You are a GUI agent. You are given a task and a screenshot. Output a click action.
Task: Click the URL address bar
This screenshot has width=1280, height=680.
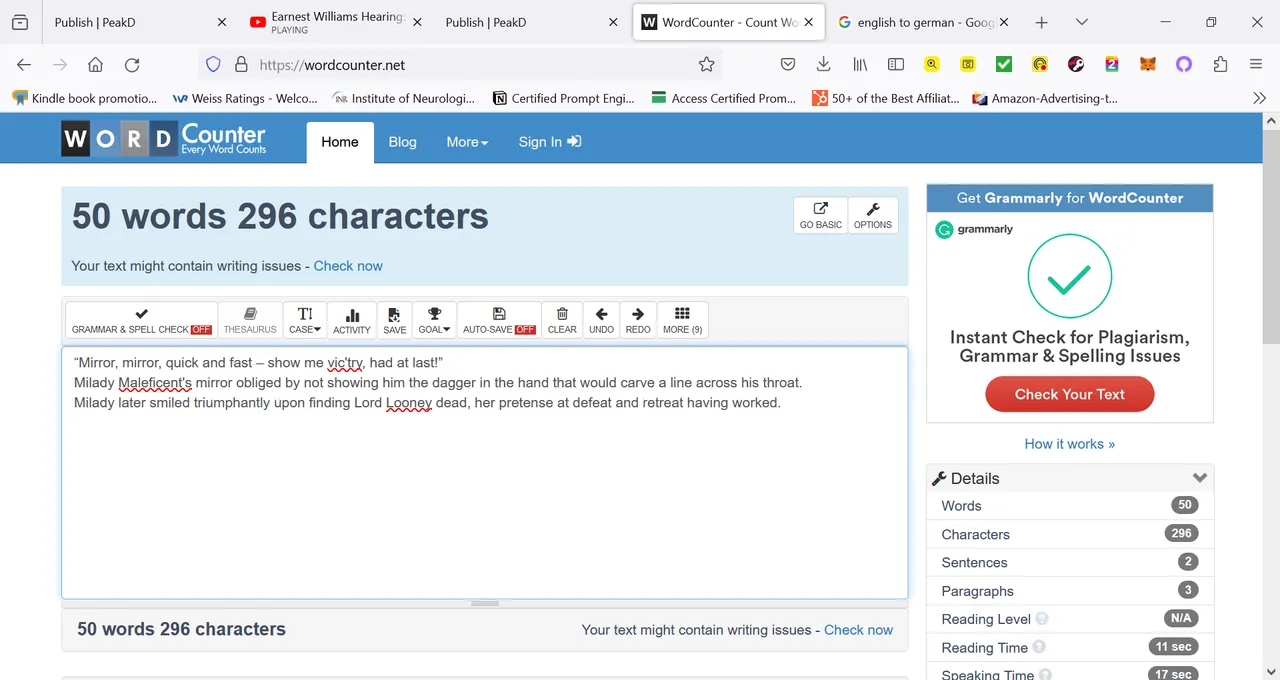[x=460, y=65]
